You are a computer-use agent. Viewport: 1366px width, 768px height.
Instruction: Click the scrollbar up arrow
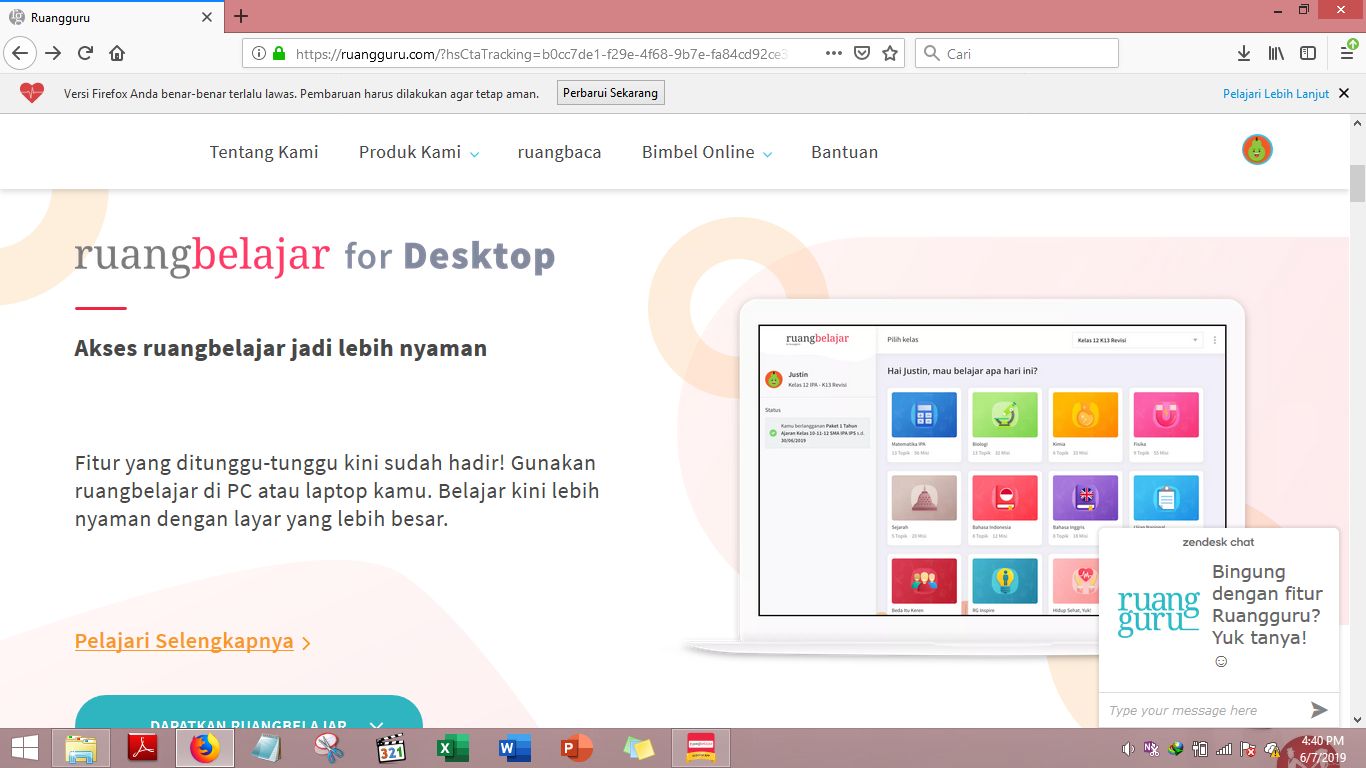pyautogui.click(x=1357, y=122)
